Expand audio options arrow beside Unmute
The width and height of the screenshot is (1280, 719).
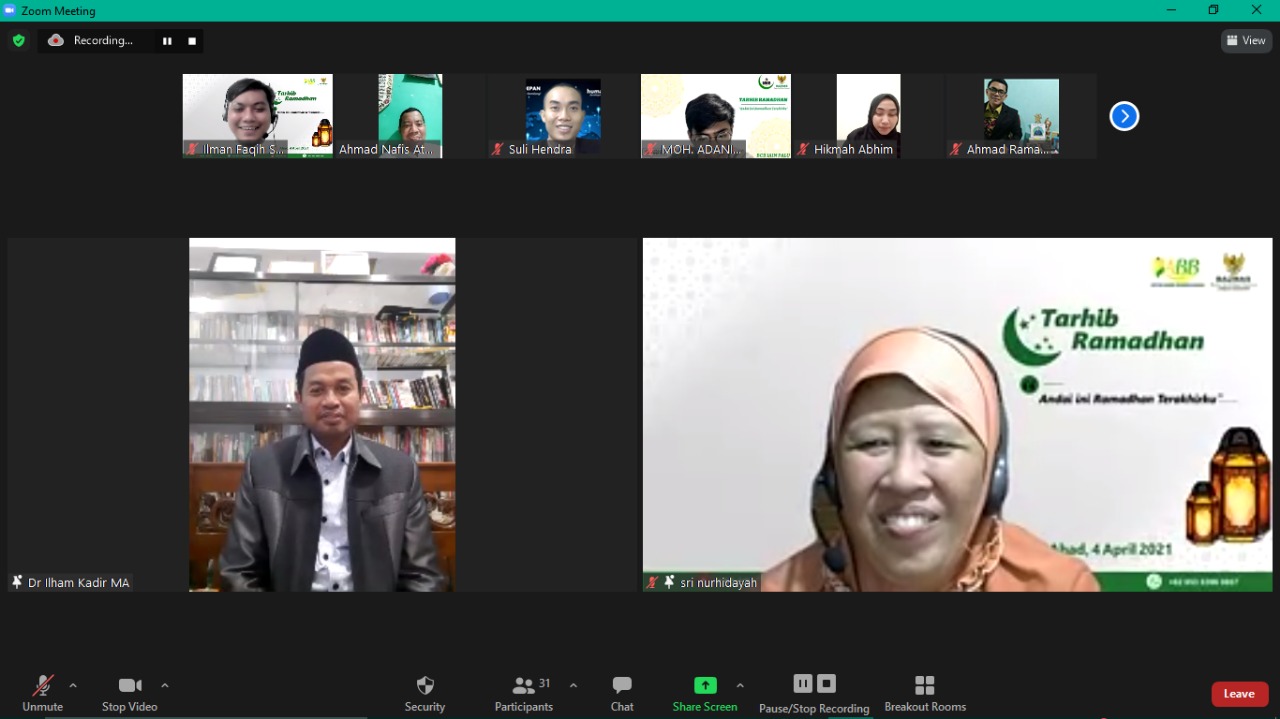click(x=73, y=685)
